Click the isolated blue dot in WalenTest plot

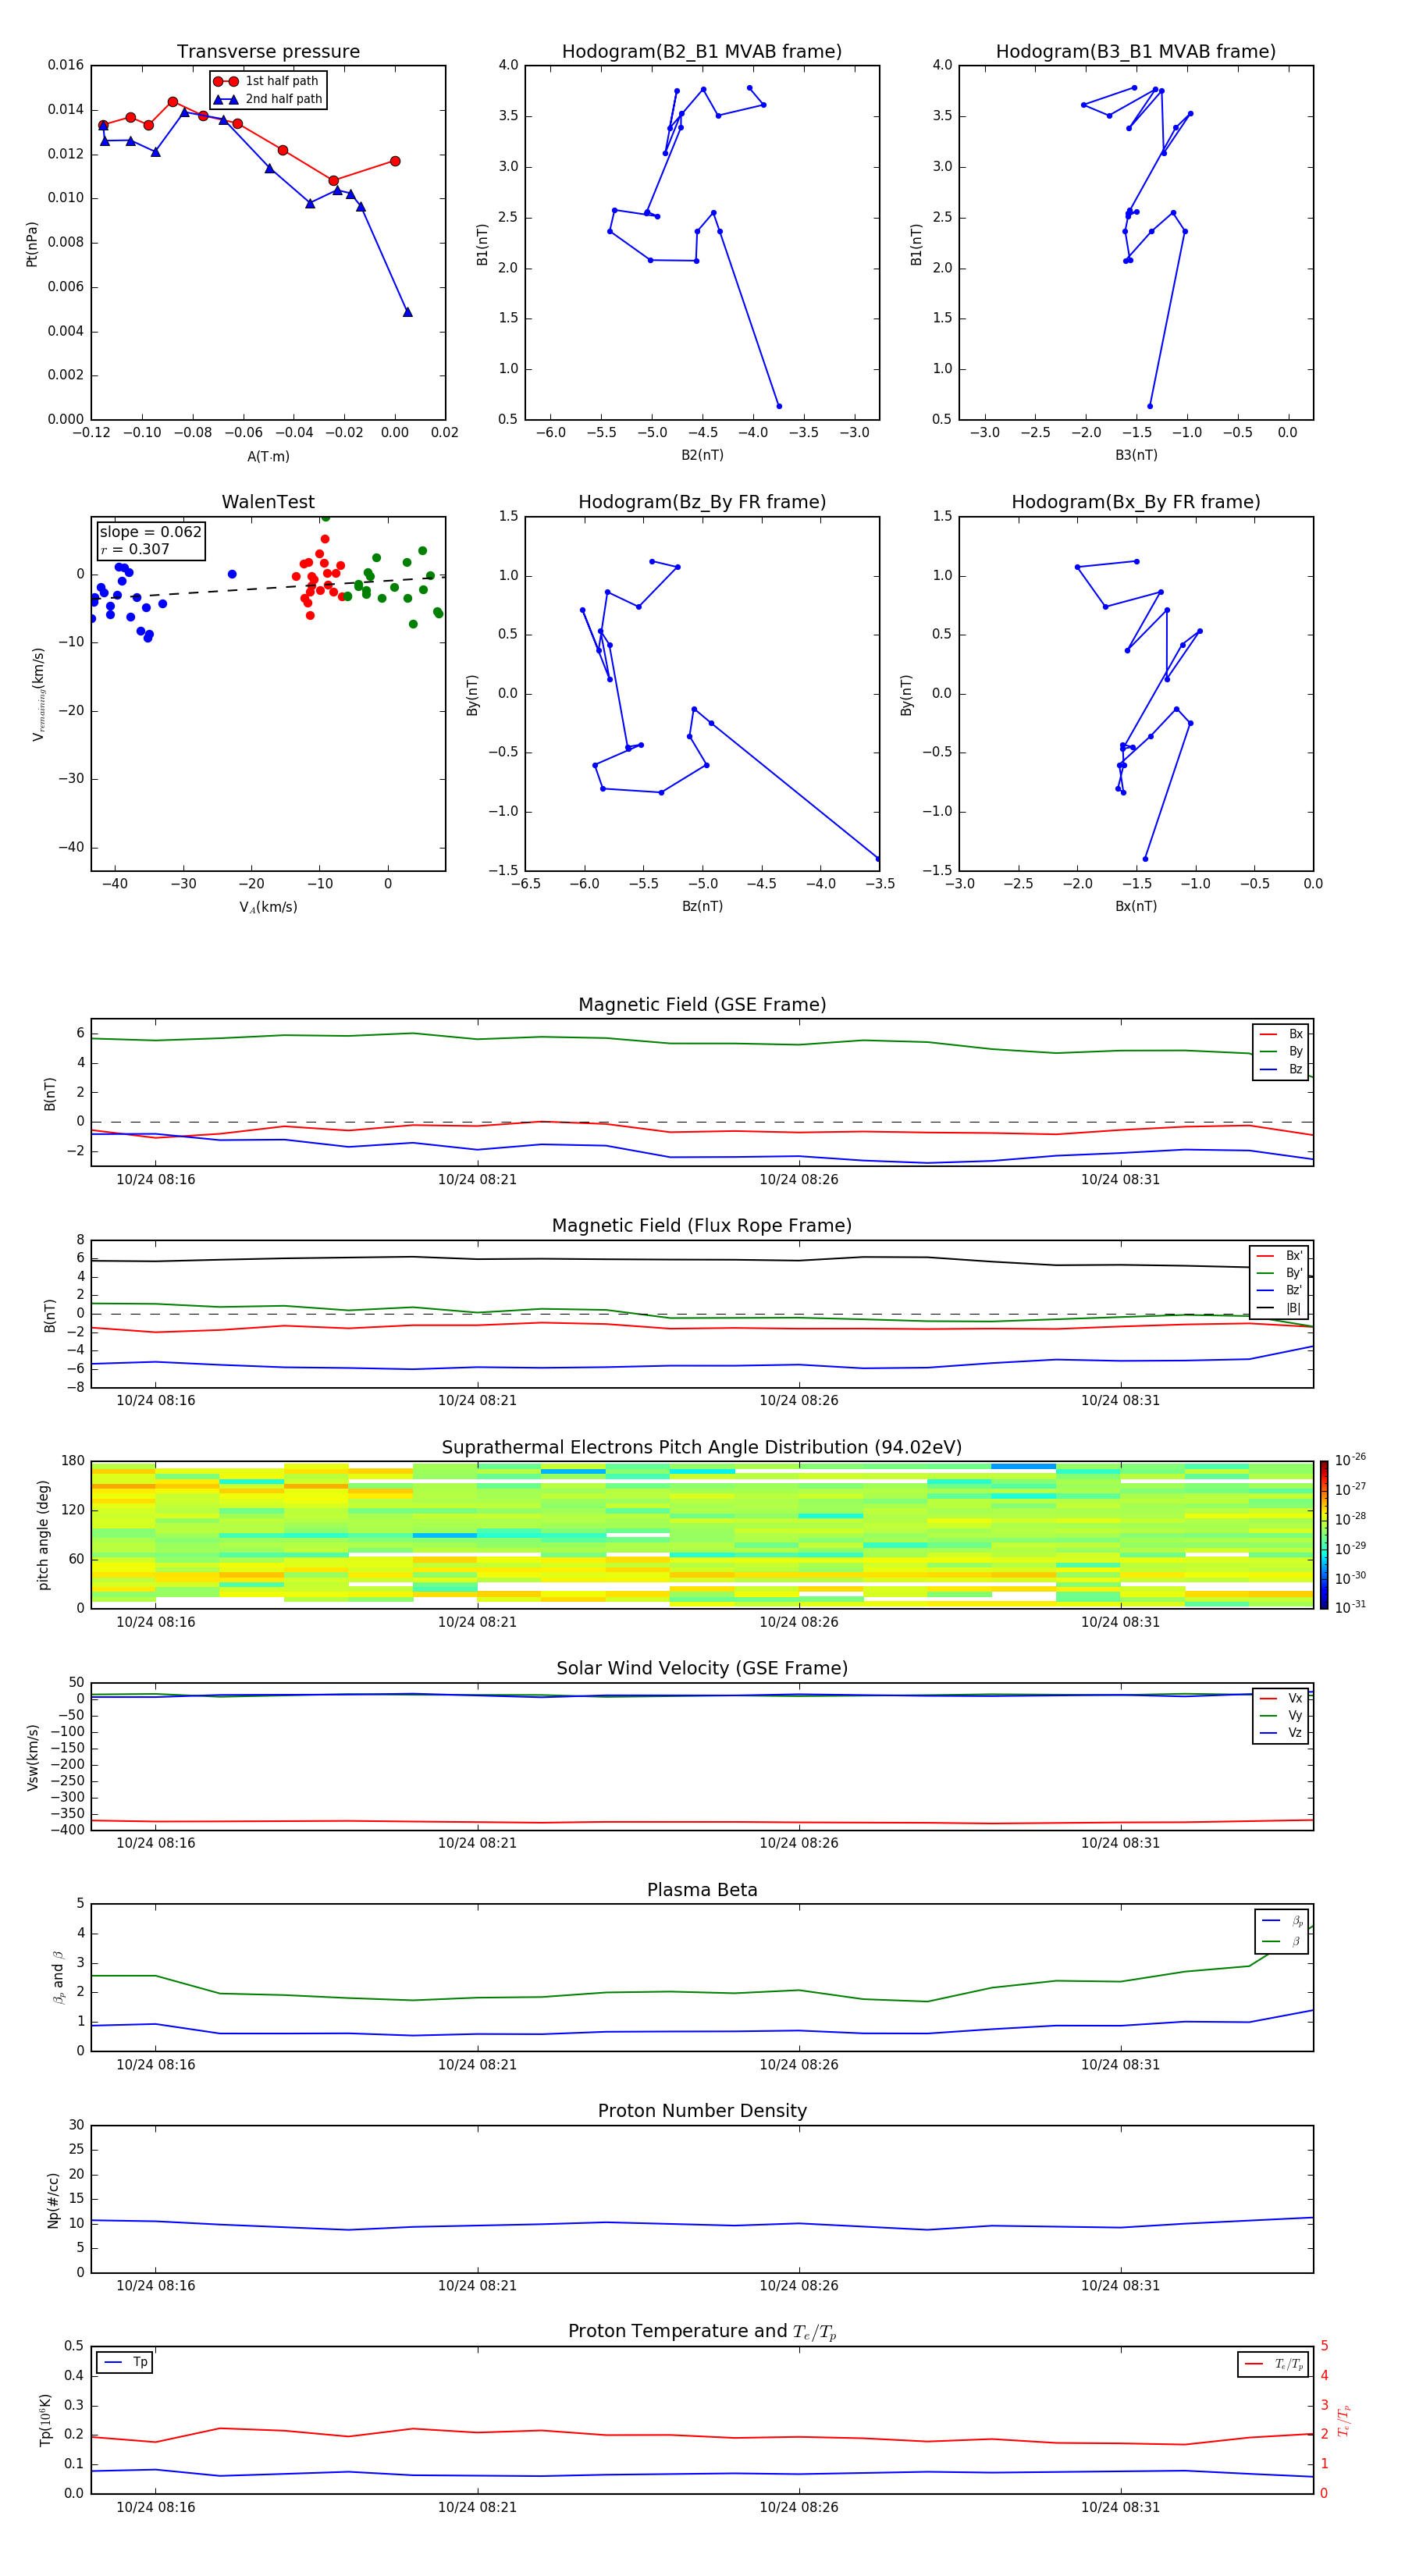pyautogui.click(x=232, y=574)
